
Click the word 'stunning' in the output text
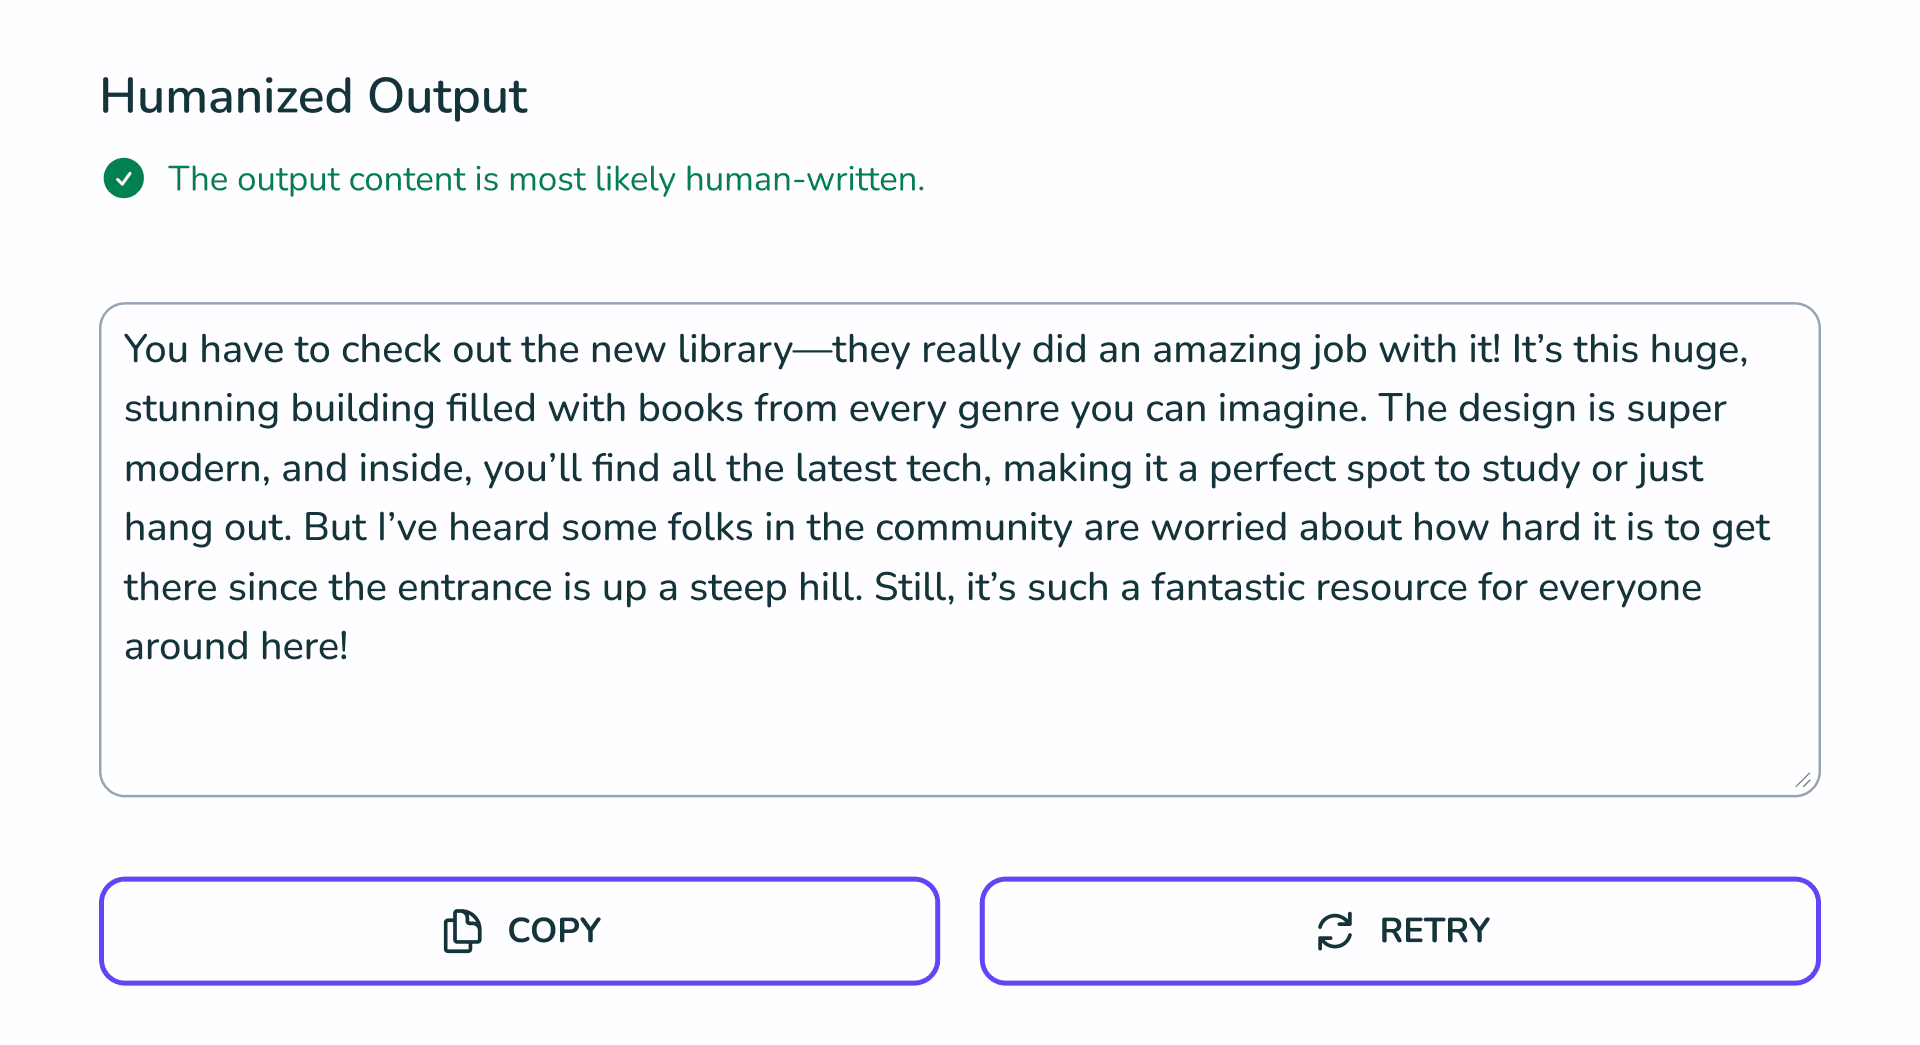click(201, 409)
